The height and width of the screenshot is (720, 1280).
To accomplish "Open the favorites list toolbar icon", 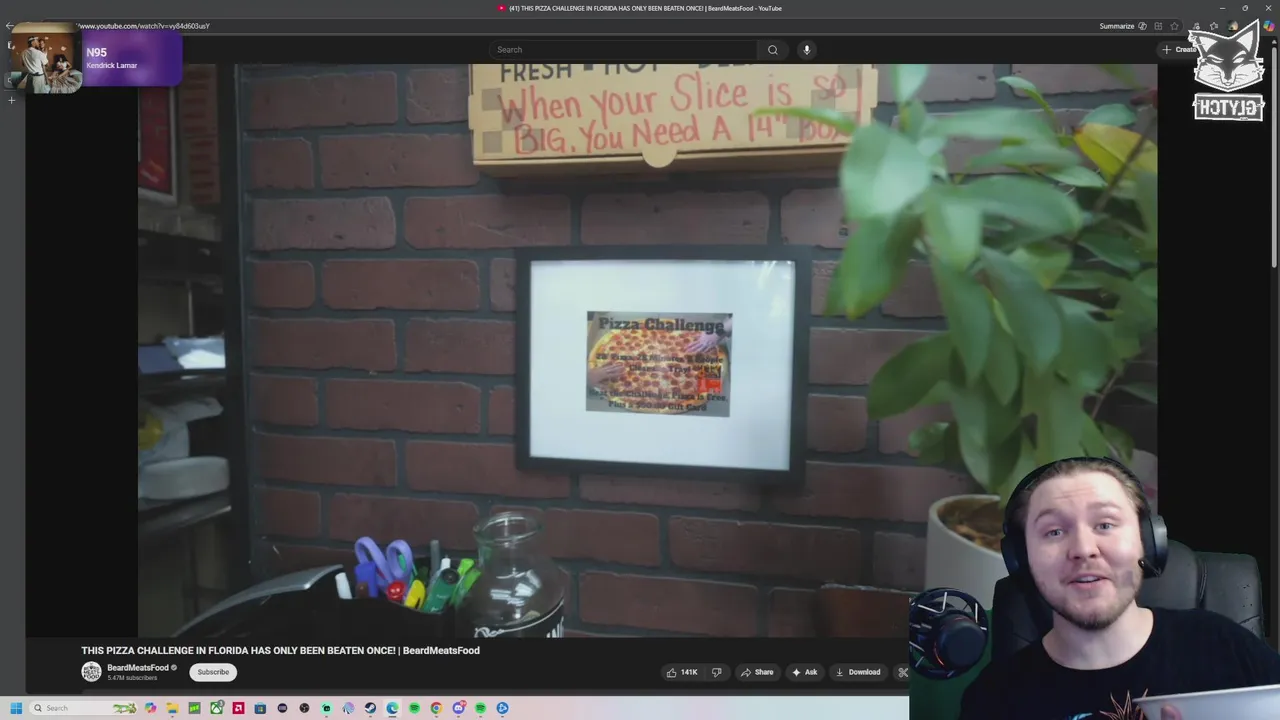I will click(x=1214, y=26).
